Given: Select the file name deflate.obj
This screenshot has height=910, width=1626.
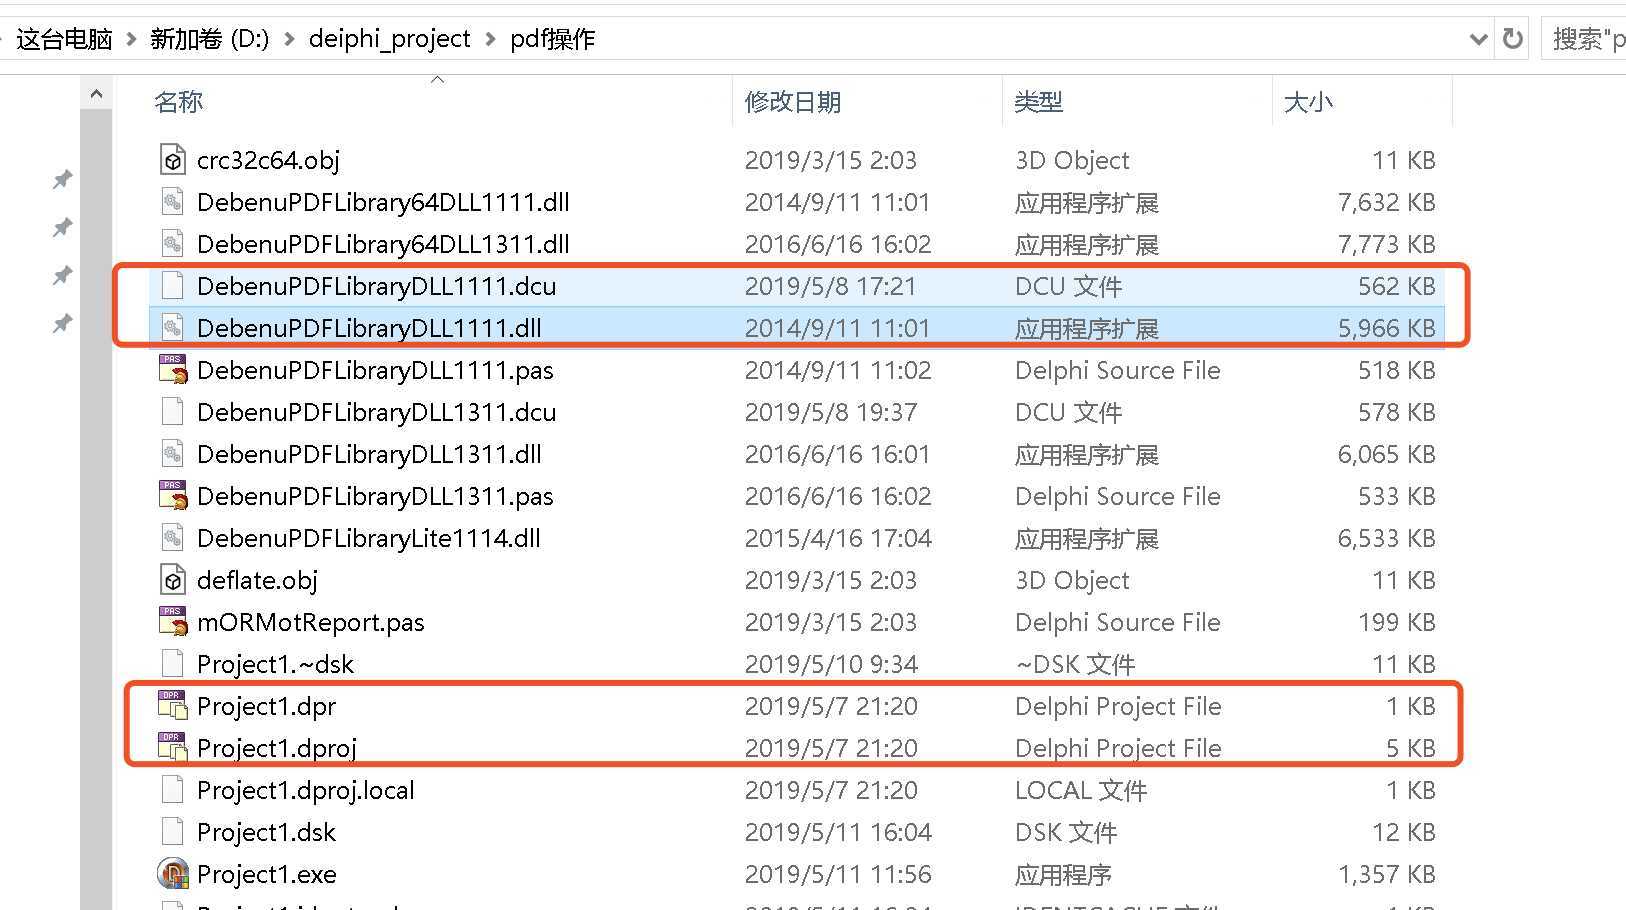Looking at the screenshot, I should [257, 580].
